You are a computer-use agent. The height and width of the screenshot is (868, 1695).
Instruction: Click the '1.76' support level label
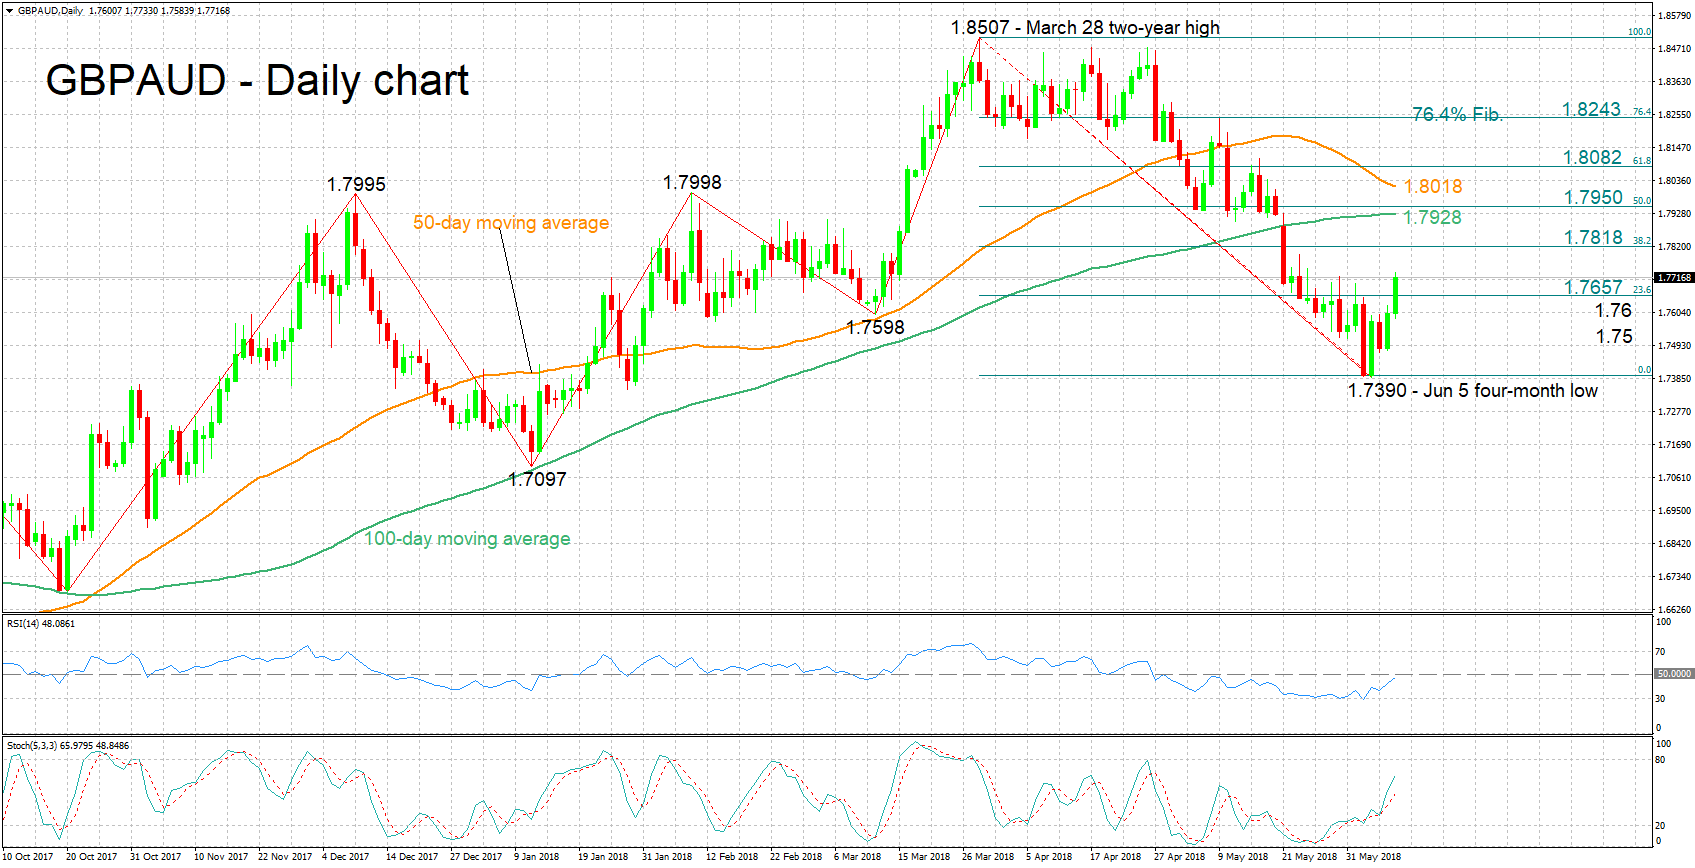click(1613, 310)
